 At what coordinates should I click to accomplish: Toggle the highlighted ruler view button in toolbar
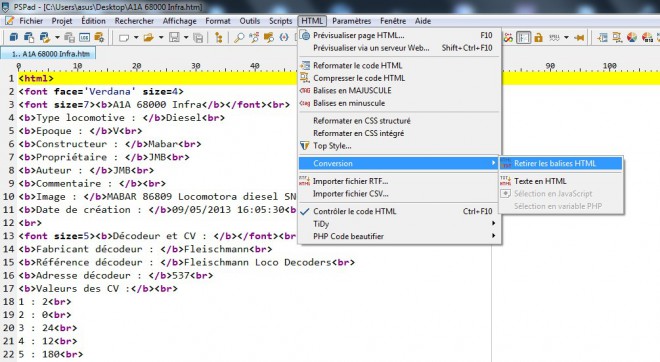click(523, 37)
